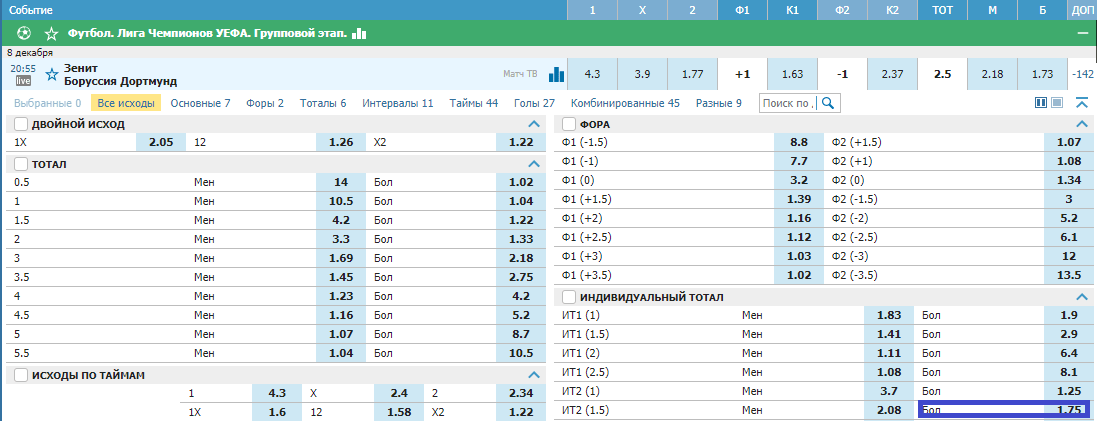Click the ТОТ column header
Image resolution: width=1097 pixels, height=421 pixels.
coord(942,11)
